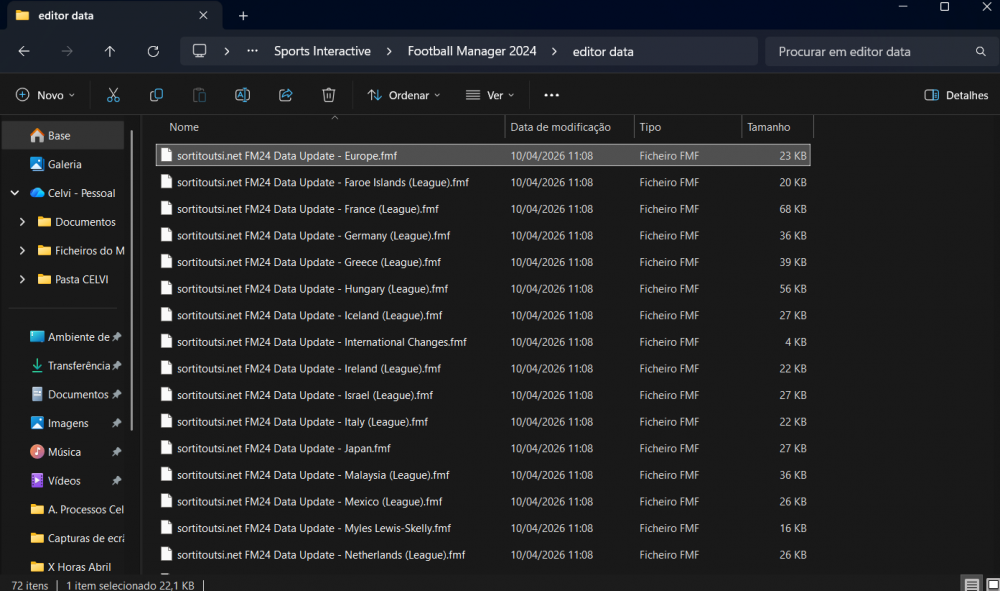Select Ireland (League).fmf file
1000x591 pixels.
click(x=483, y=368)
